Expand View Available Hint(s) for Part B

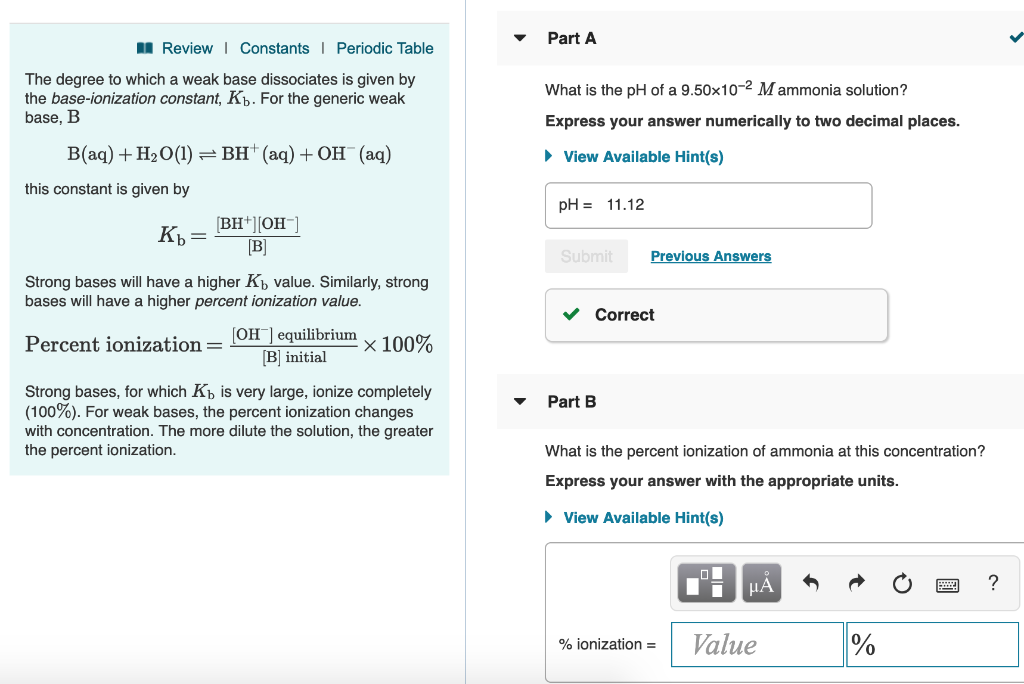click(x=641, y=518)
